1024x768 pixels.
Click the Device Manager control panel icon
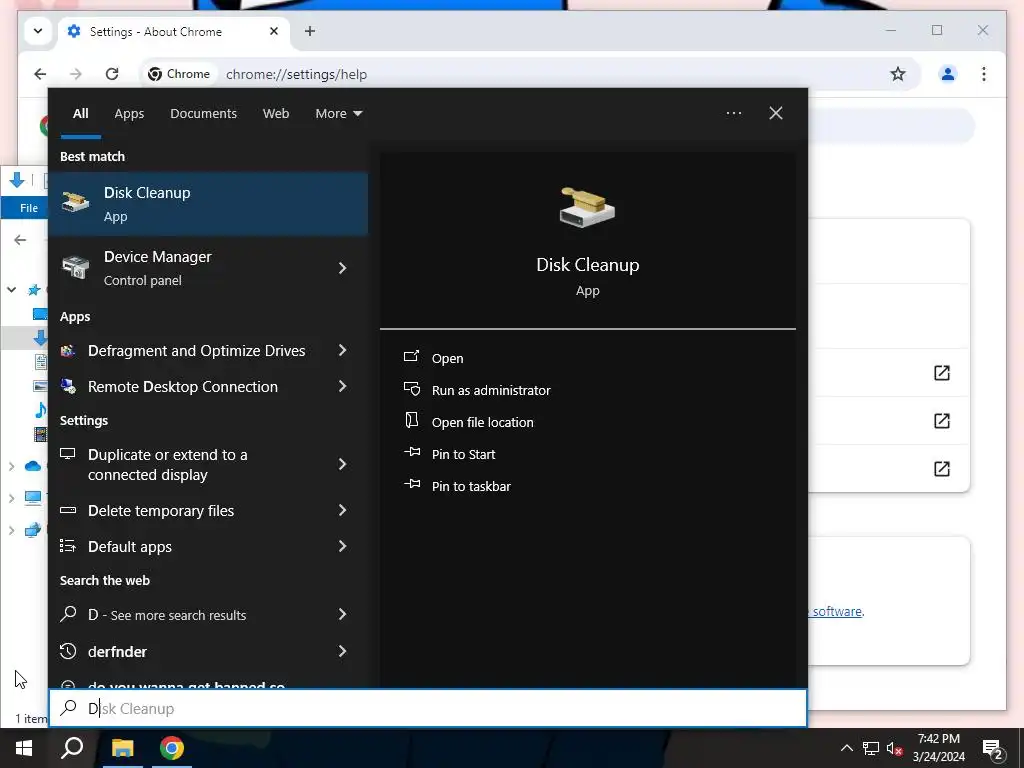click(x=75, y=267)
